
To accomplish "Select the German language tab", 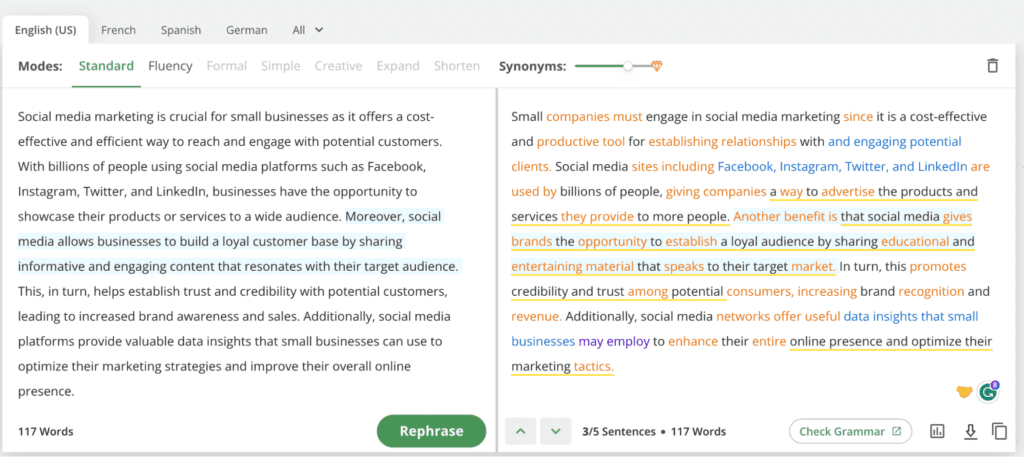I will (247, 30).
